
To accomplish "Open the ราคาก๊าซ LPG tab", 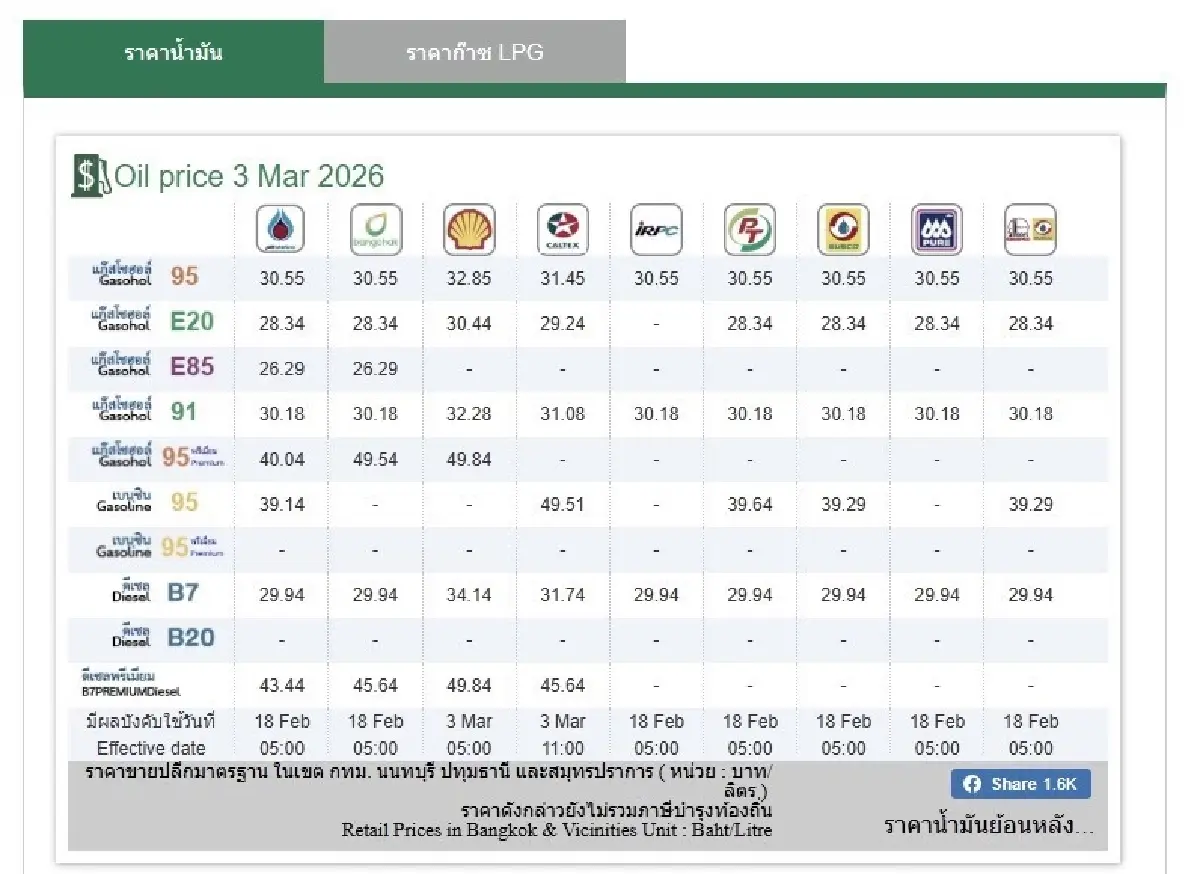I will coord(475,52).
